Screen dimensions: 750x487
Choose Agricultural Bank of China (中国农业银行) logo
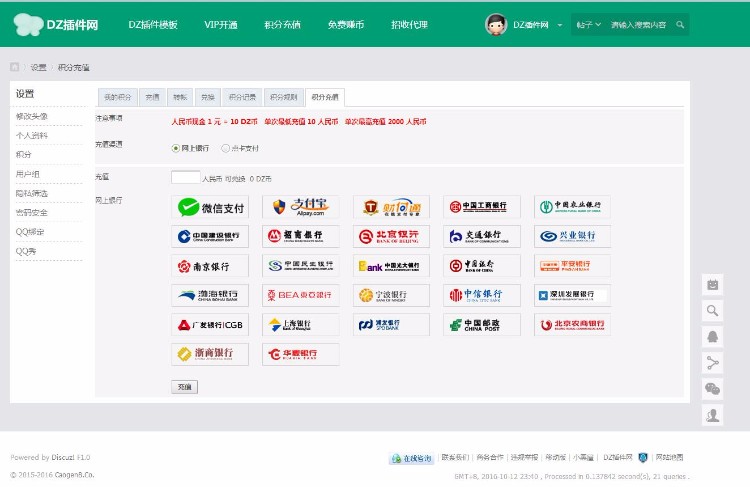pos(572,207)
